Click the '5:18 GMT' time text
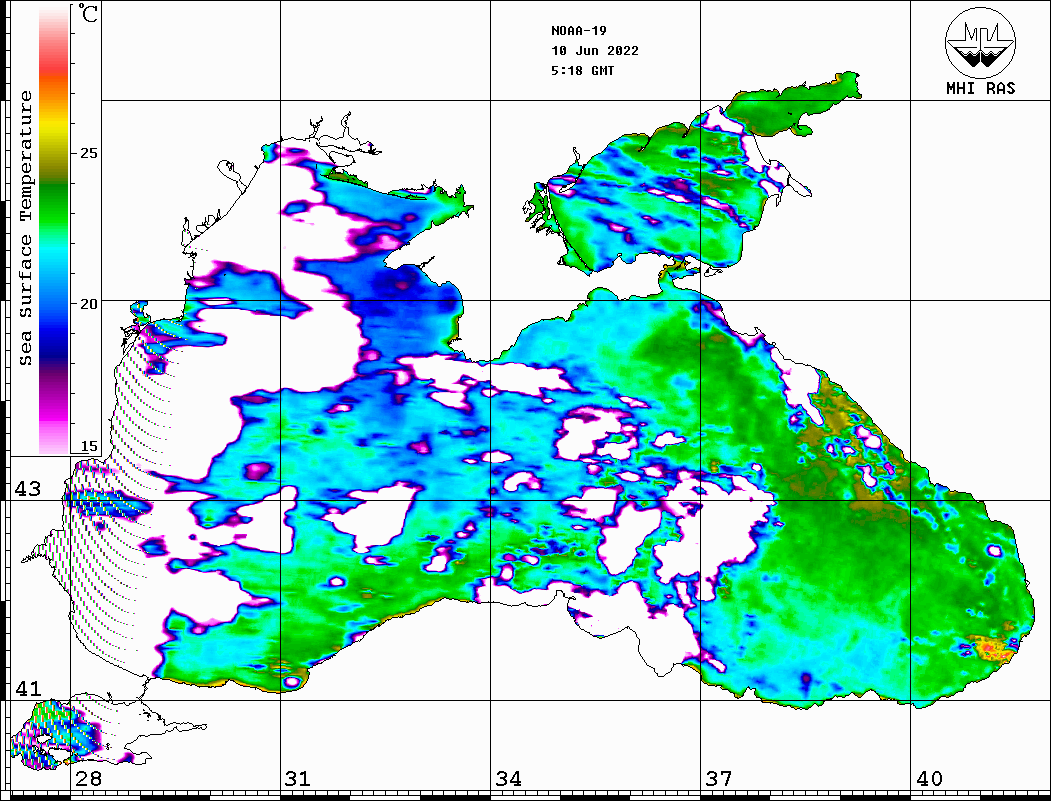The image size is (1051, 801). [582, 70]
